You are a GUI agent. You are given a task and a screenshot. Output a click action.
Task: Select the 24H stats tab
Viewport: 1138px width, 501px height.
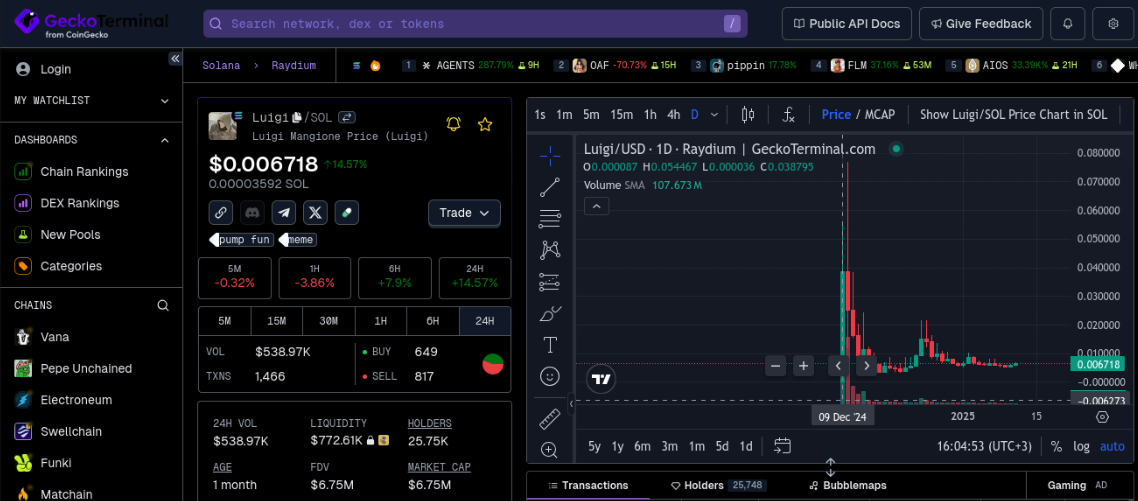(485, 321)
